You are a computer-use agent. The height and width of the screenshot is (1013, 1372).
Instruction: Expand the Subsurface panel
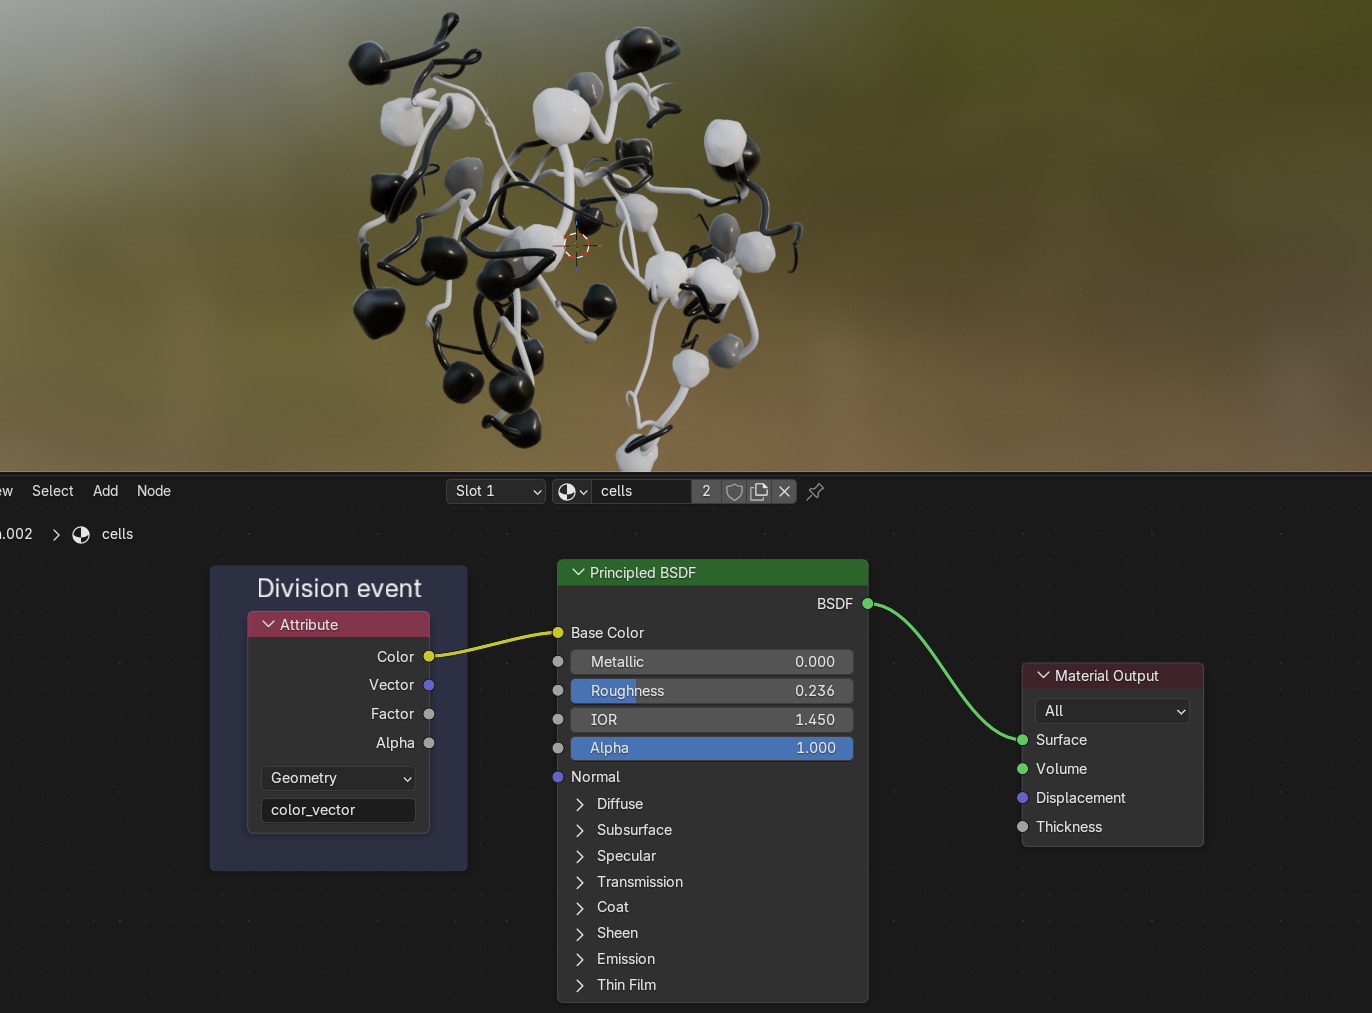coord(580,830)
